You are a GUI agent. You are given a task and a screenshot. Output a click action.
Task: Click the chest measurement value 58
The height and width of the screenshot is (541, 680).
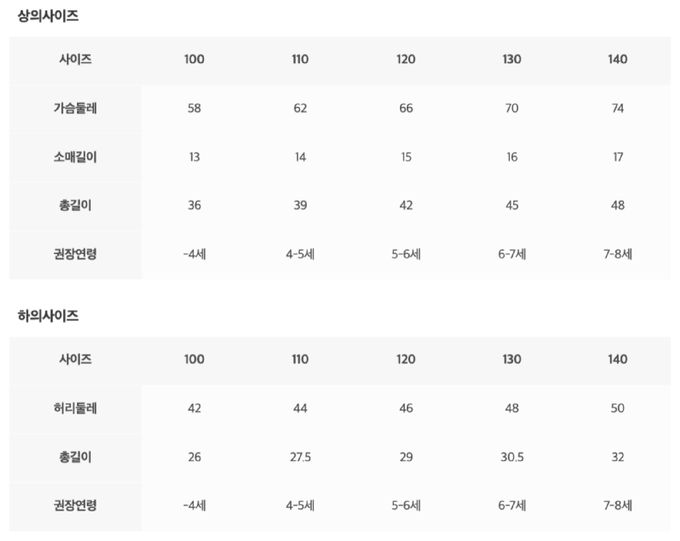(194, 108)
